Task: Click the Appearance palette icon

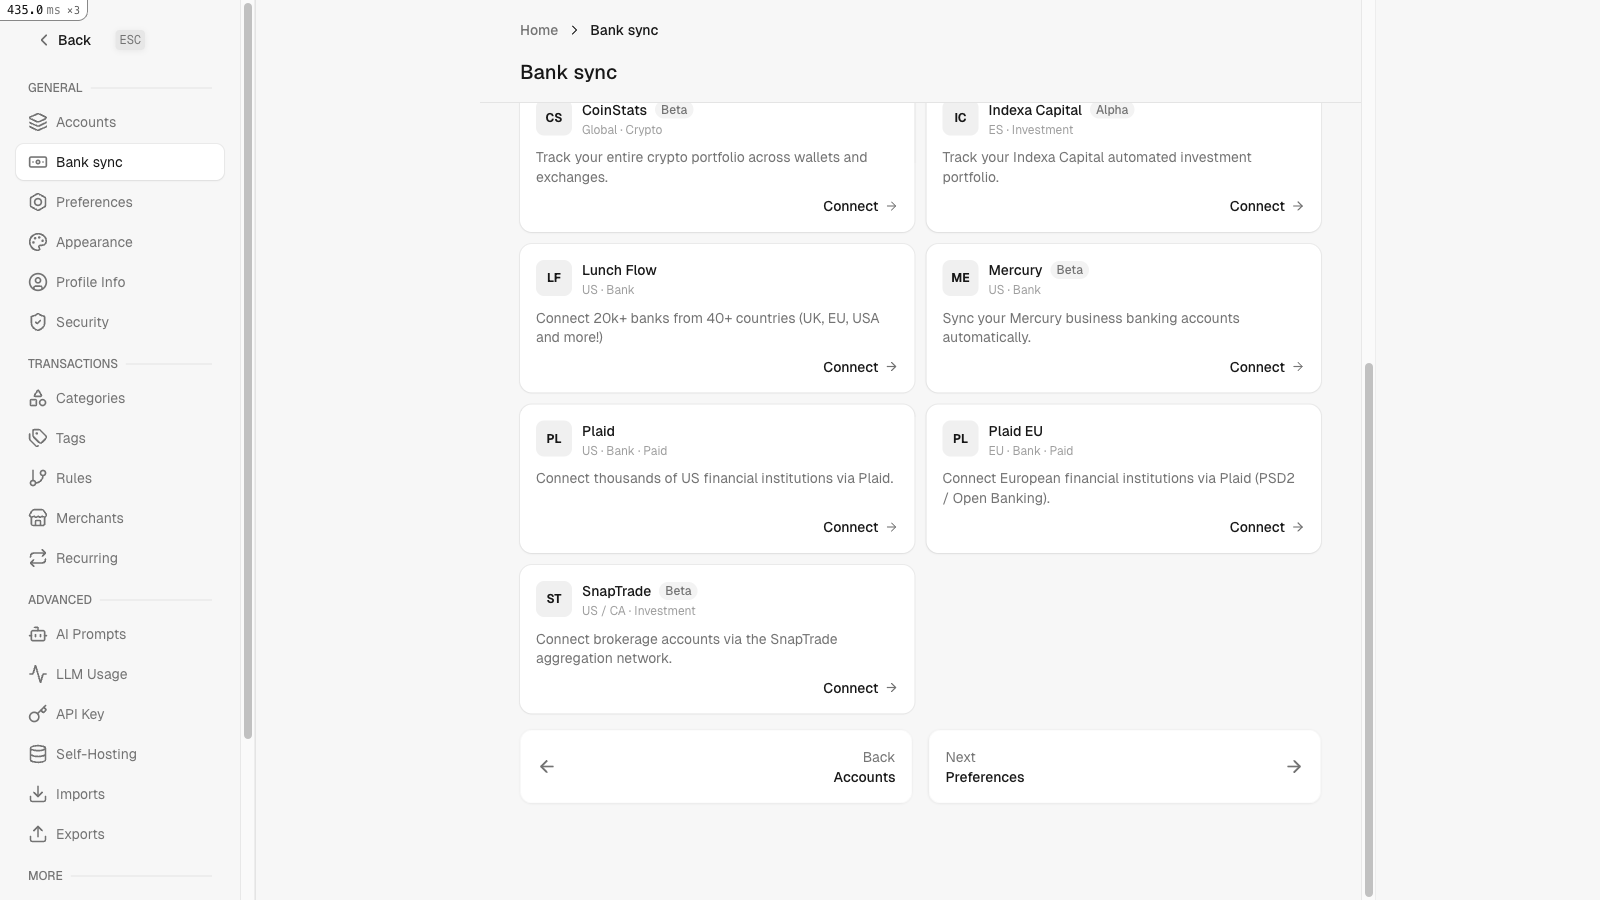Action: tap(38, 242)
